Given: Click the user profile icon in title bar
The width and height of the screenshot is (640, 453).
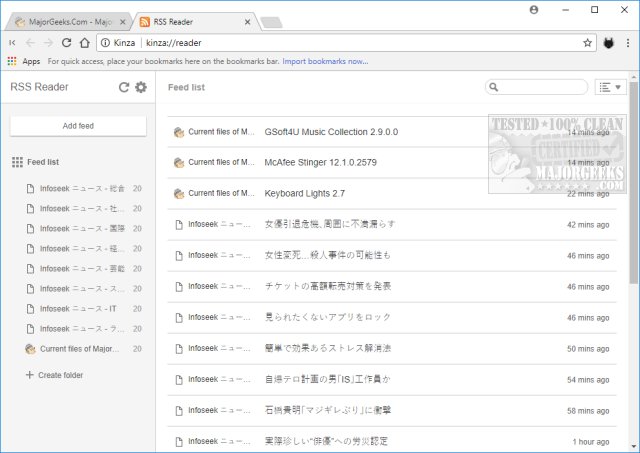Looking at the screenshot, I should [533, 9].
